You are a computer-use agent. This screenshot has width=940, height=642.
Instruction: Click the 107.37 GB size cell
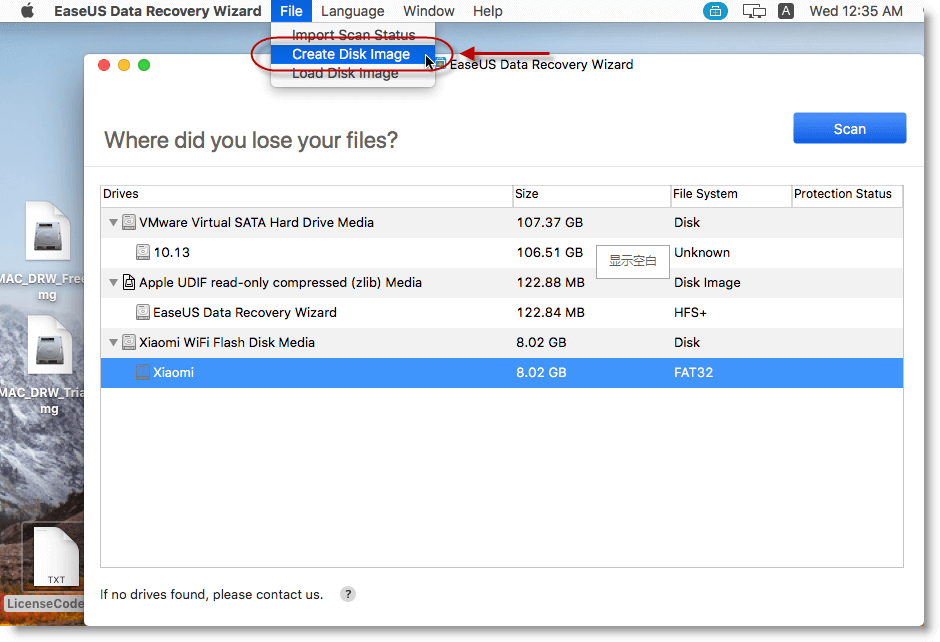click(550, 222)
